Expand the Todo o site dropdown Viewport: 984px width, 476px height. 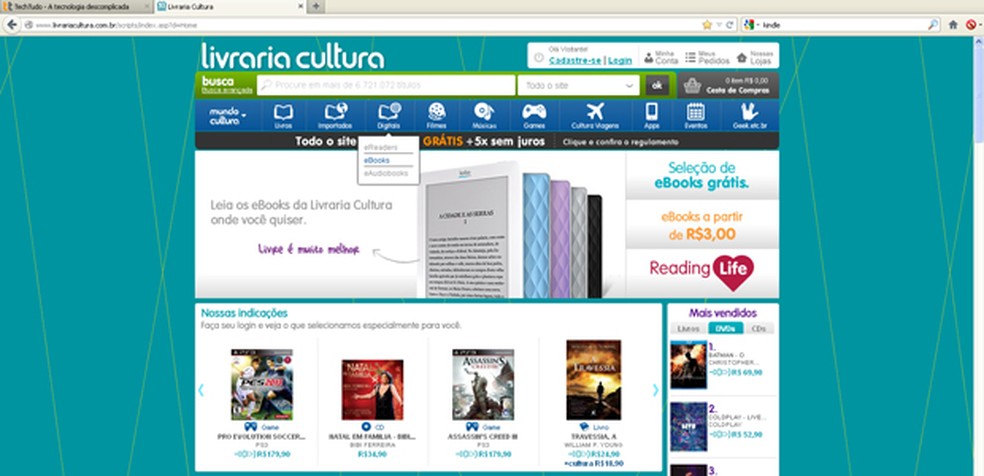(578, 85)
